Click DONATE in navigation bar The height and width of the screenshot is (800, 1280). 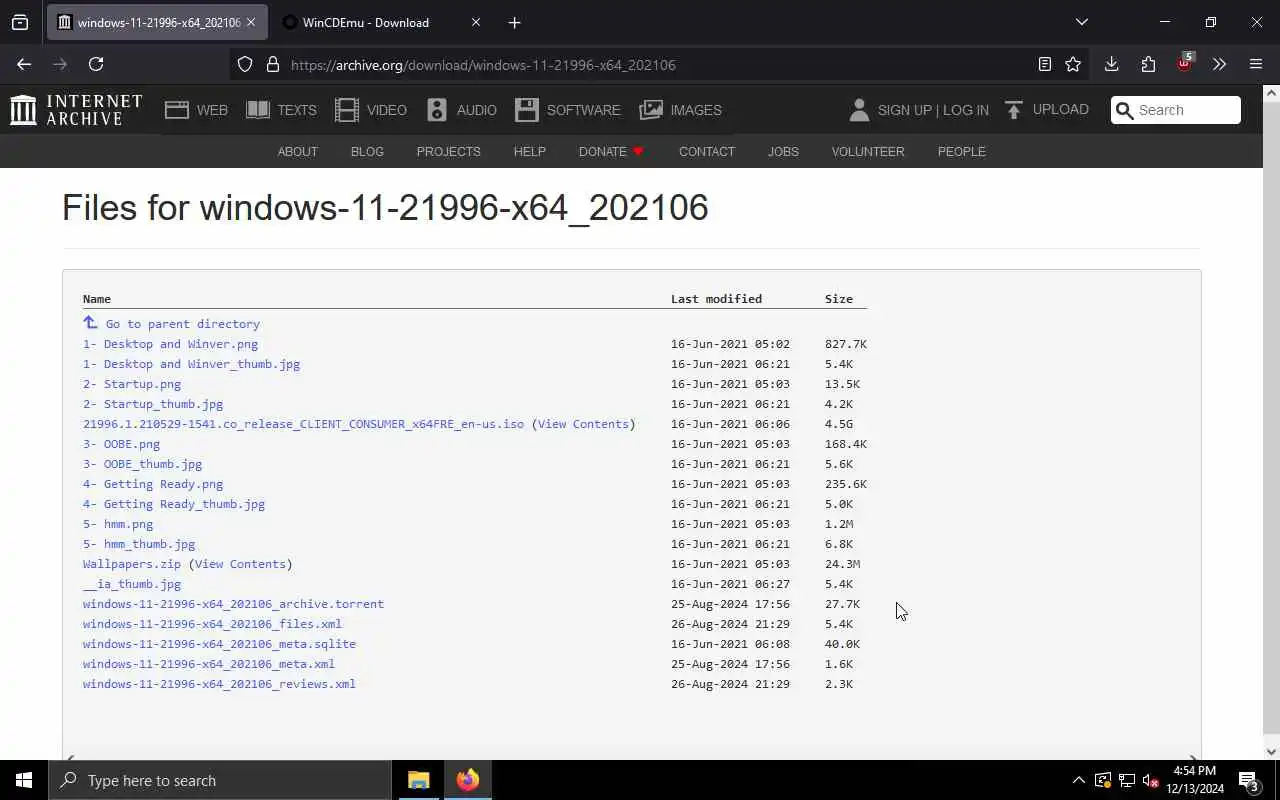pyautogui.click(x=611, y=151)
